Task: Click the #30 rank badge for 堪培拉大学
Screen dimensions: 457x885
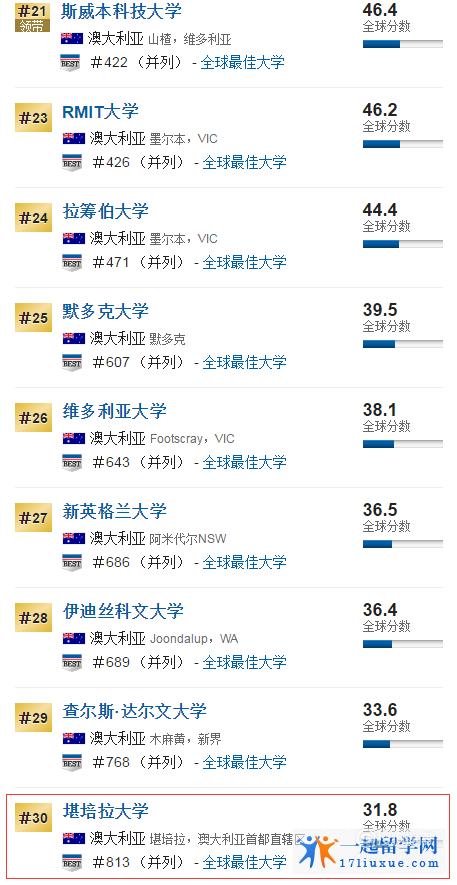Action: (x=33, y=818)
